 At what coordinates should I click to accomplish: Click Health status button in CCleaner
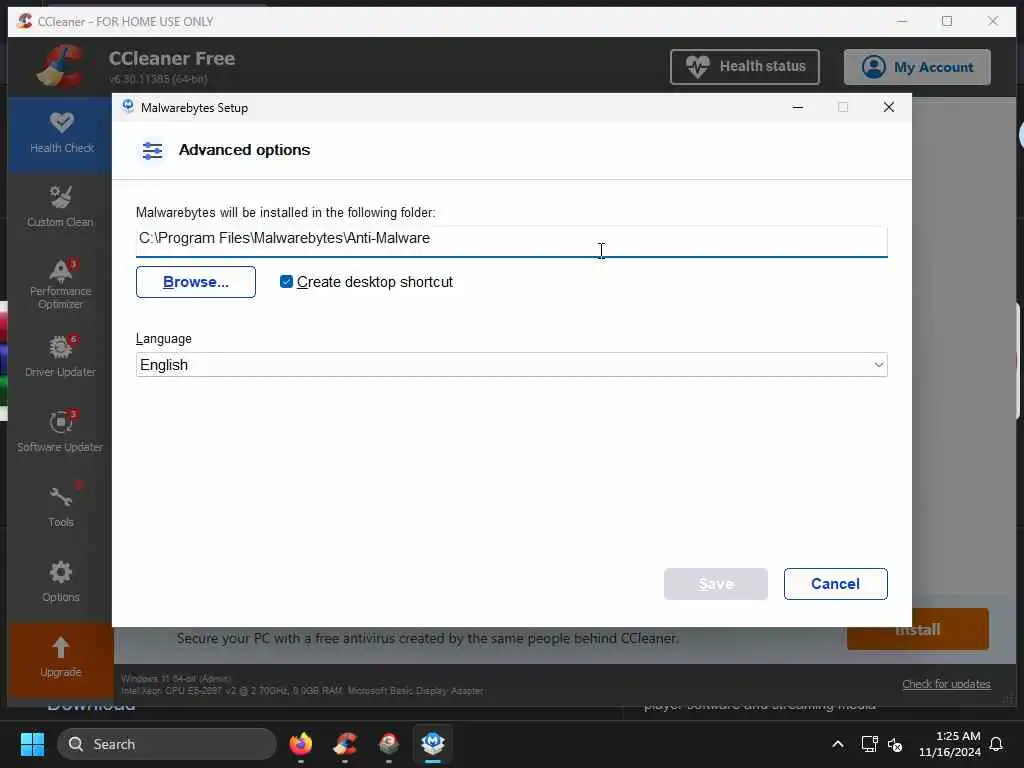744,67
